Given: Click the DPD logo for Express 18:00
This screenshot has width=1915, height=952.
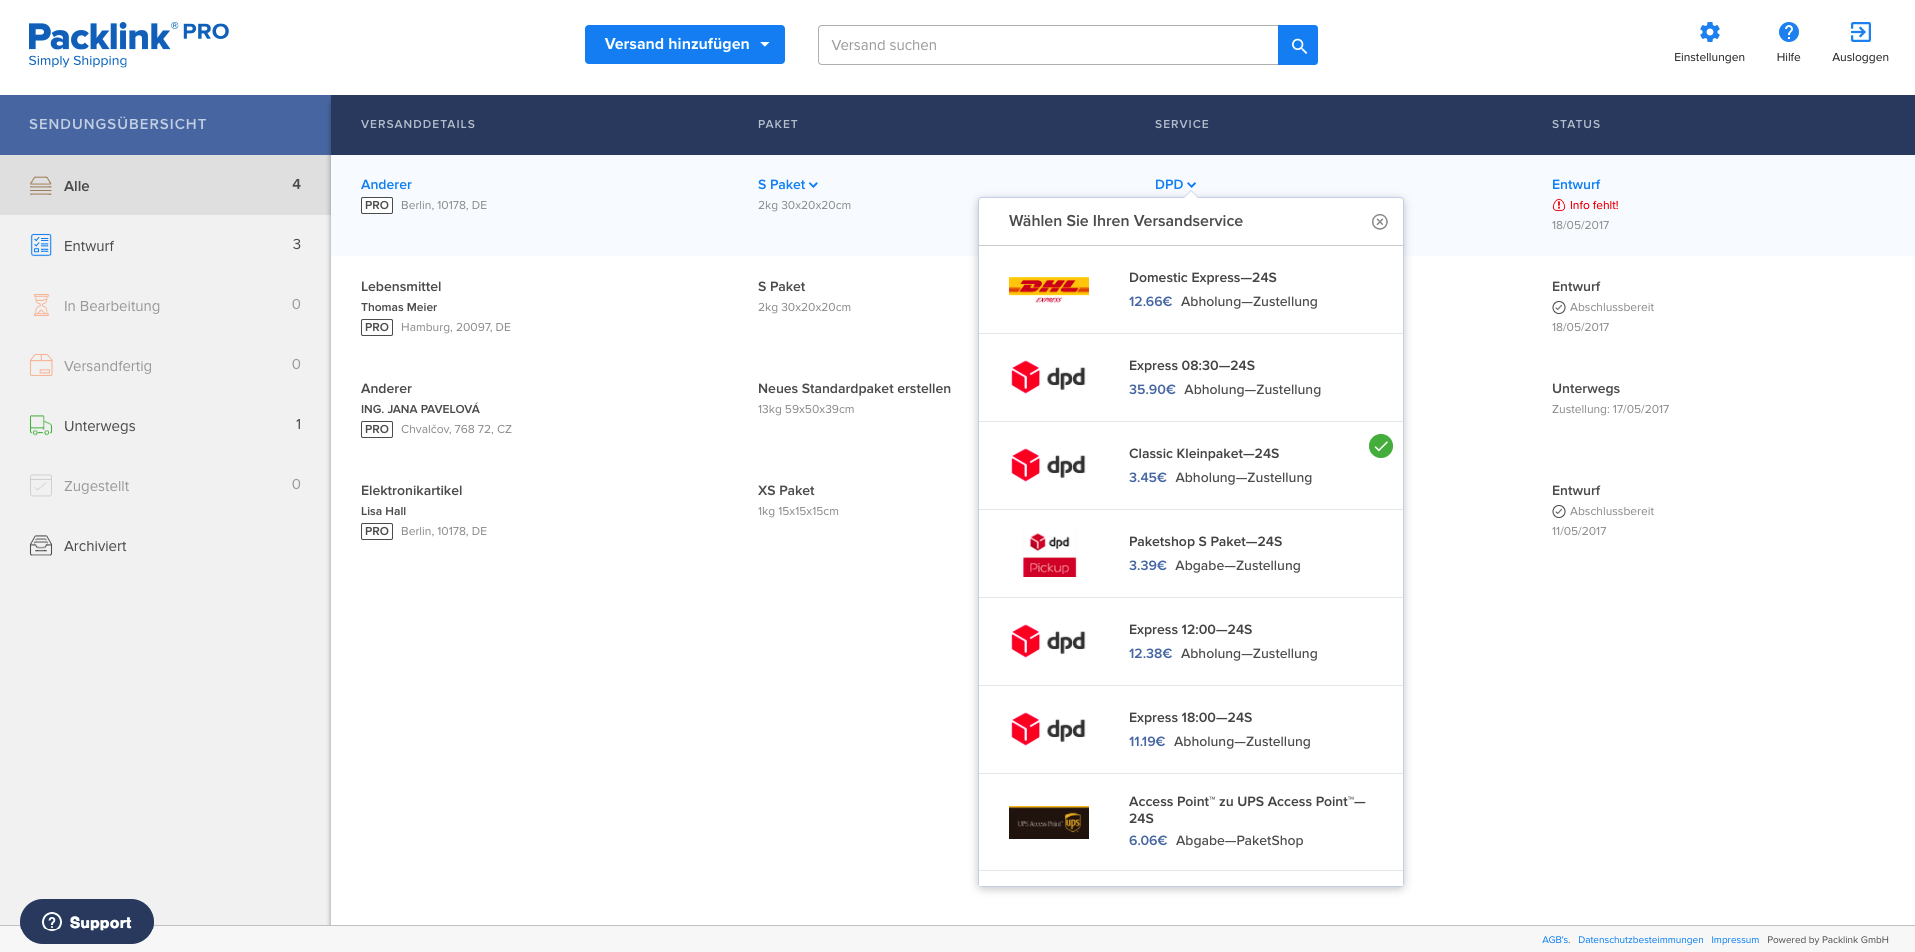Looking at the screenshot, I should 1048,729.
